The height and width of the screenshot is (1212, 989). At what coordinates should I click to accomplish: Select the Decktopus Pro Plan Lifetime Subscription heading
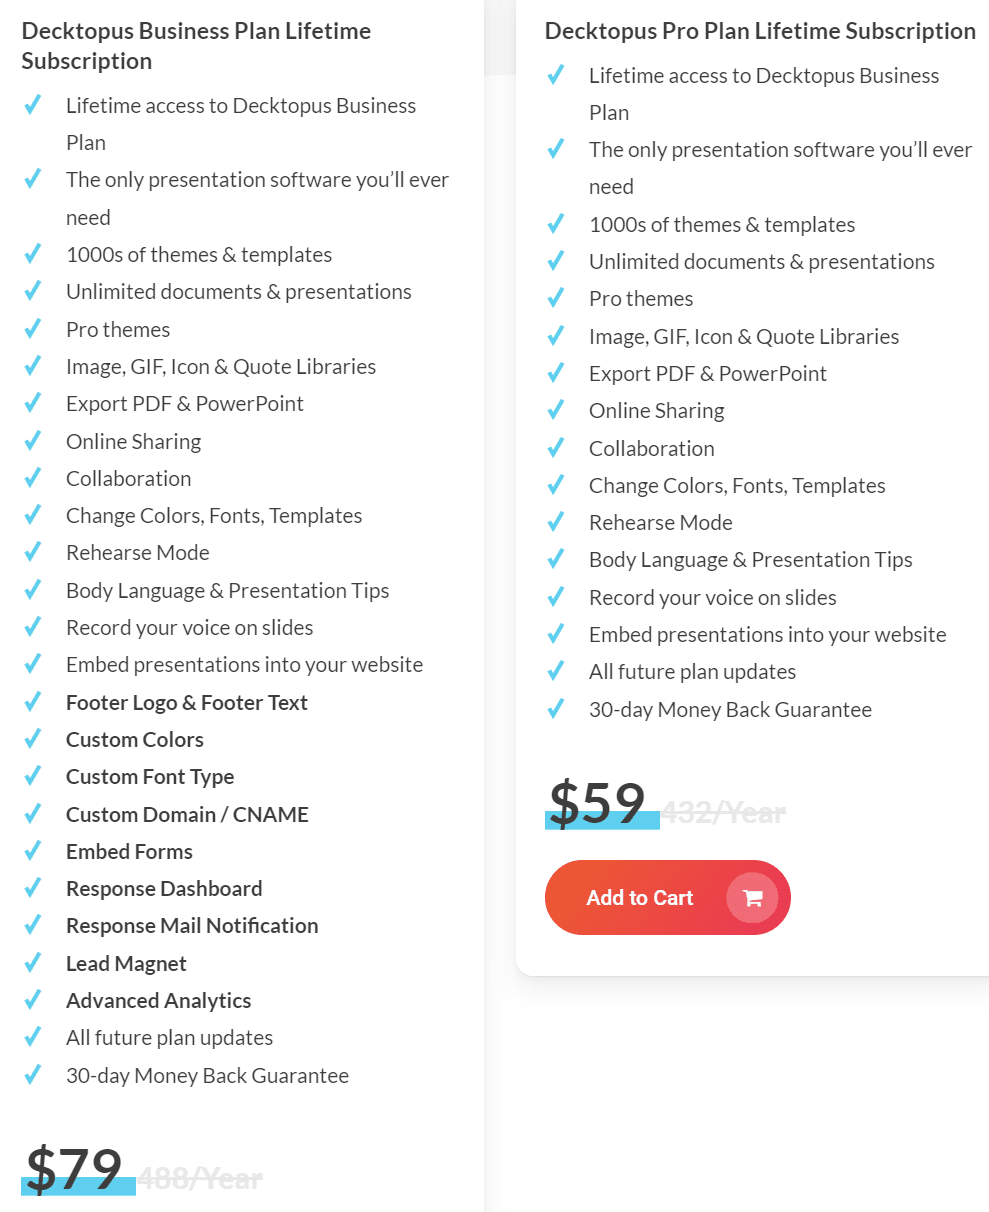point(760,31)
